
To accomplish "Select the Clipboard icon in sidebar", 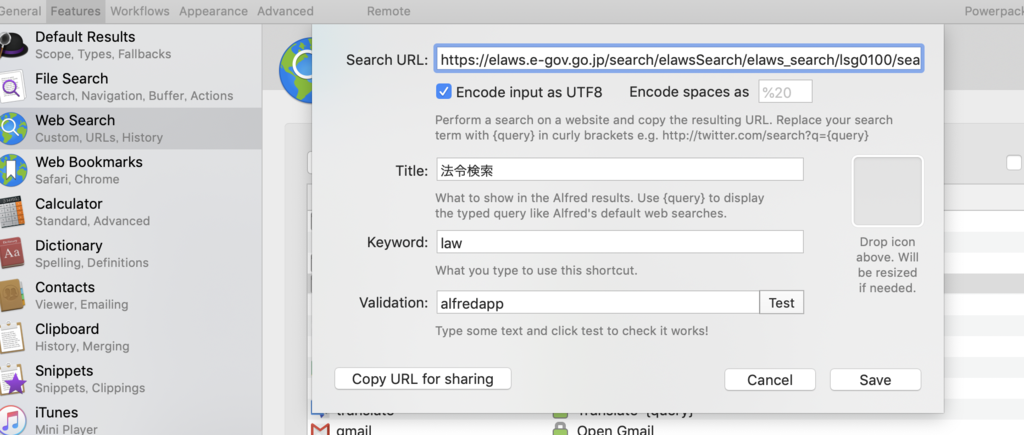I will coord(12,338).
